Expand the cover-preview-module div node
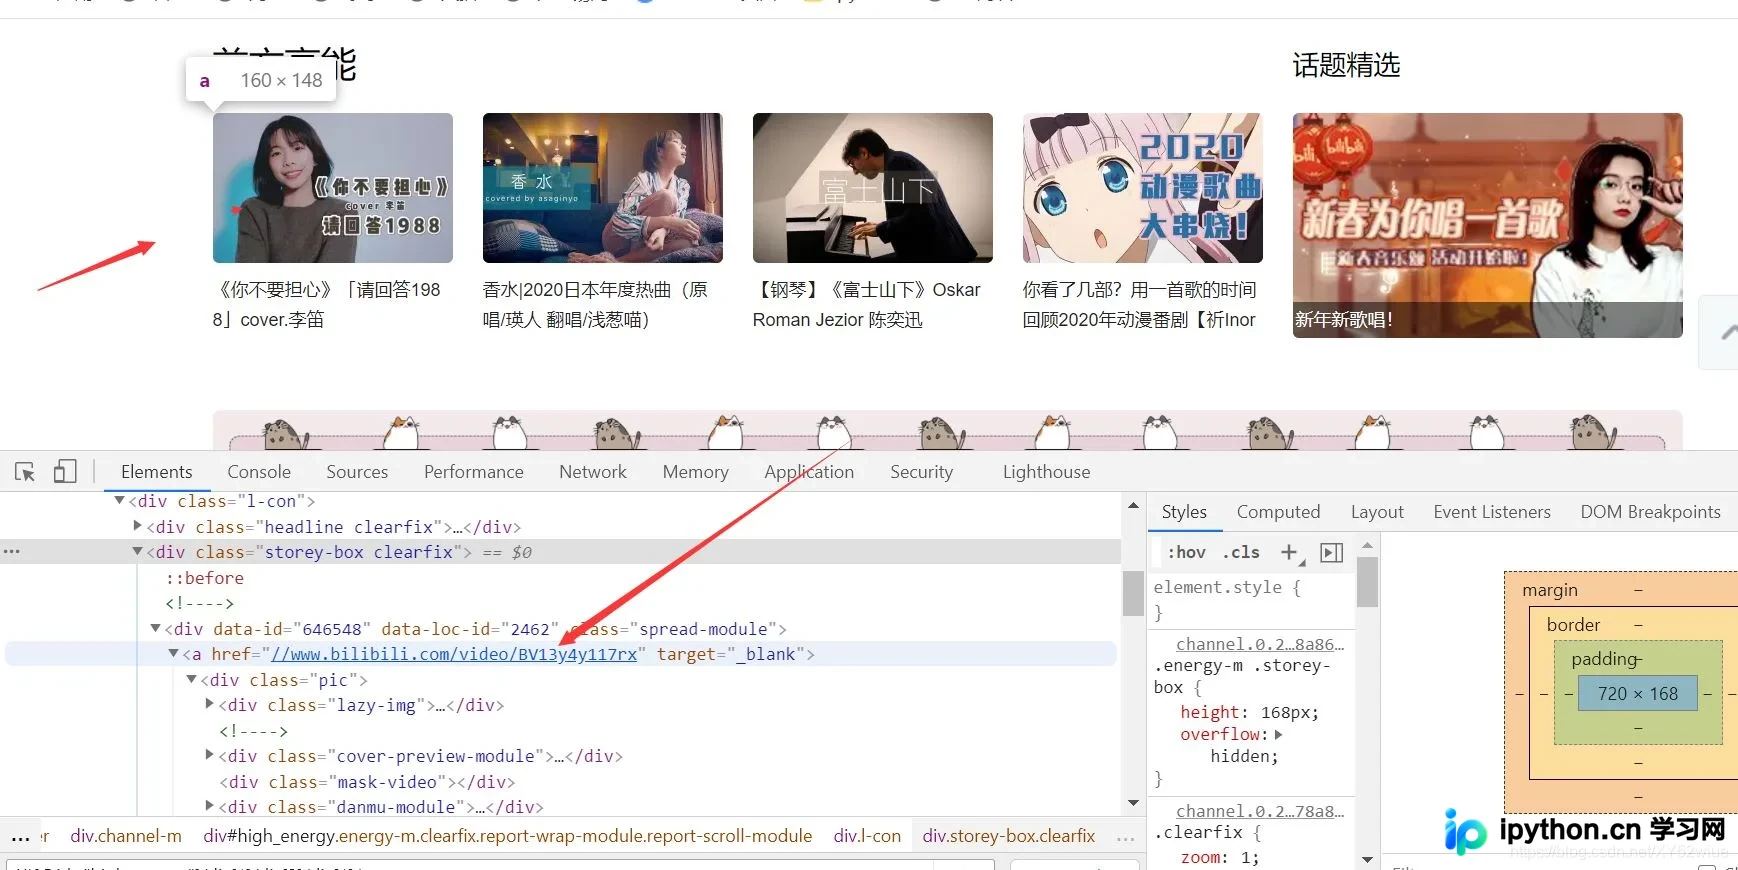This screenshot has width=1738, height=870. (x=209, y=755)
